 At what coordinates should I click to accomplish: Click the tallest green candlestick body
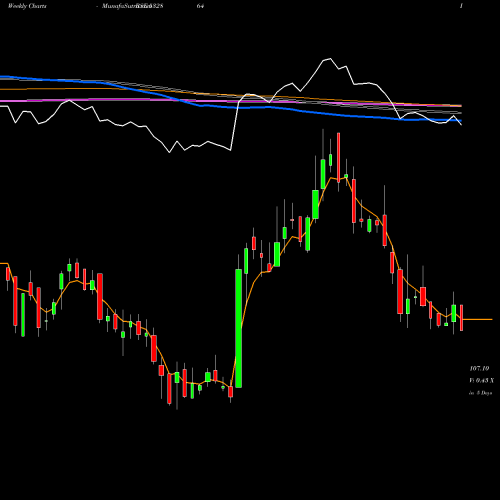pos(239,328)
